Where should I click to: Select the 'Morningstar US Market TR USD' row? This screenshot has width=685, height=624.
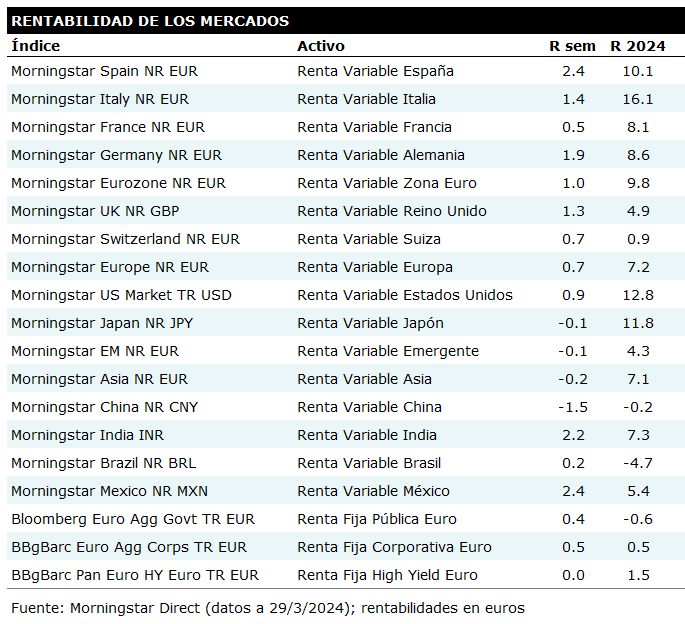(121, 295)
